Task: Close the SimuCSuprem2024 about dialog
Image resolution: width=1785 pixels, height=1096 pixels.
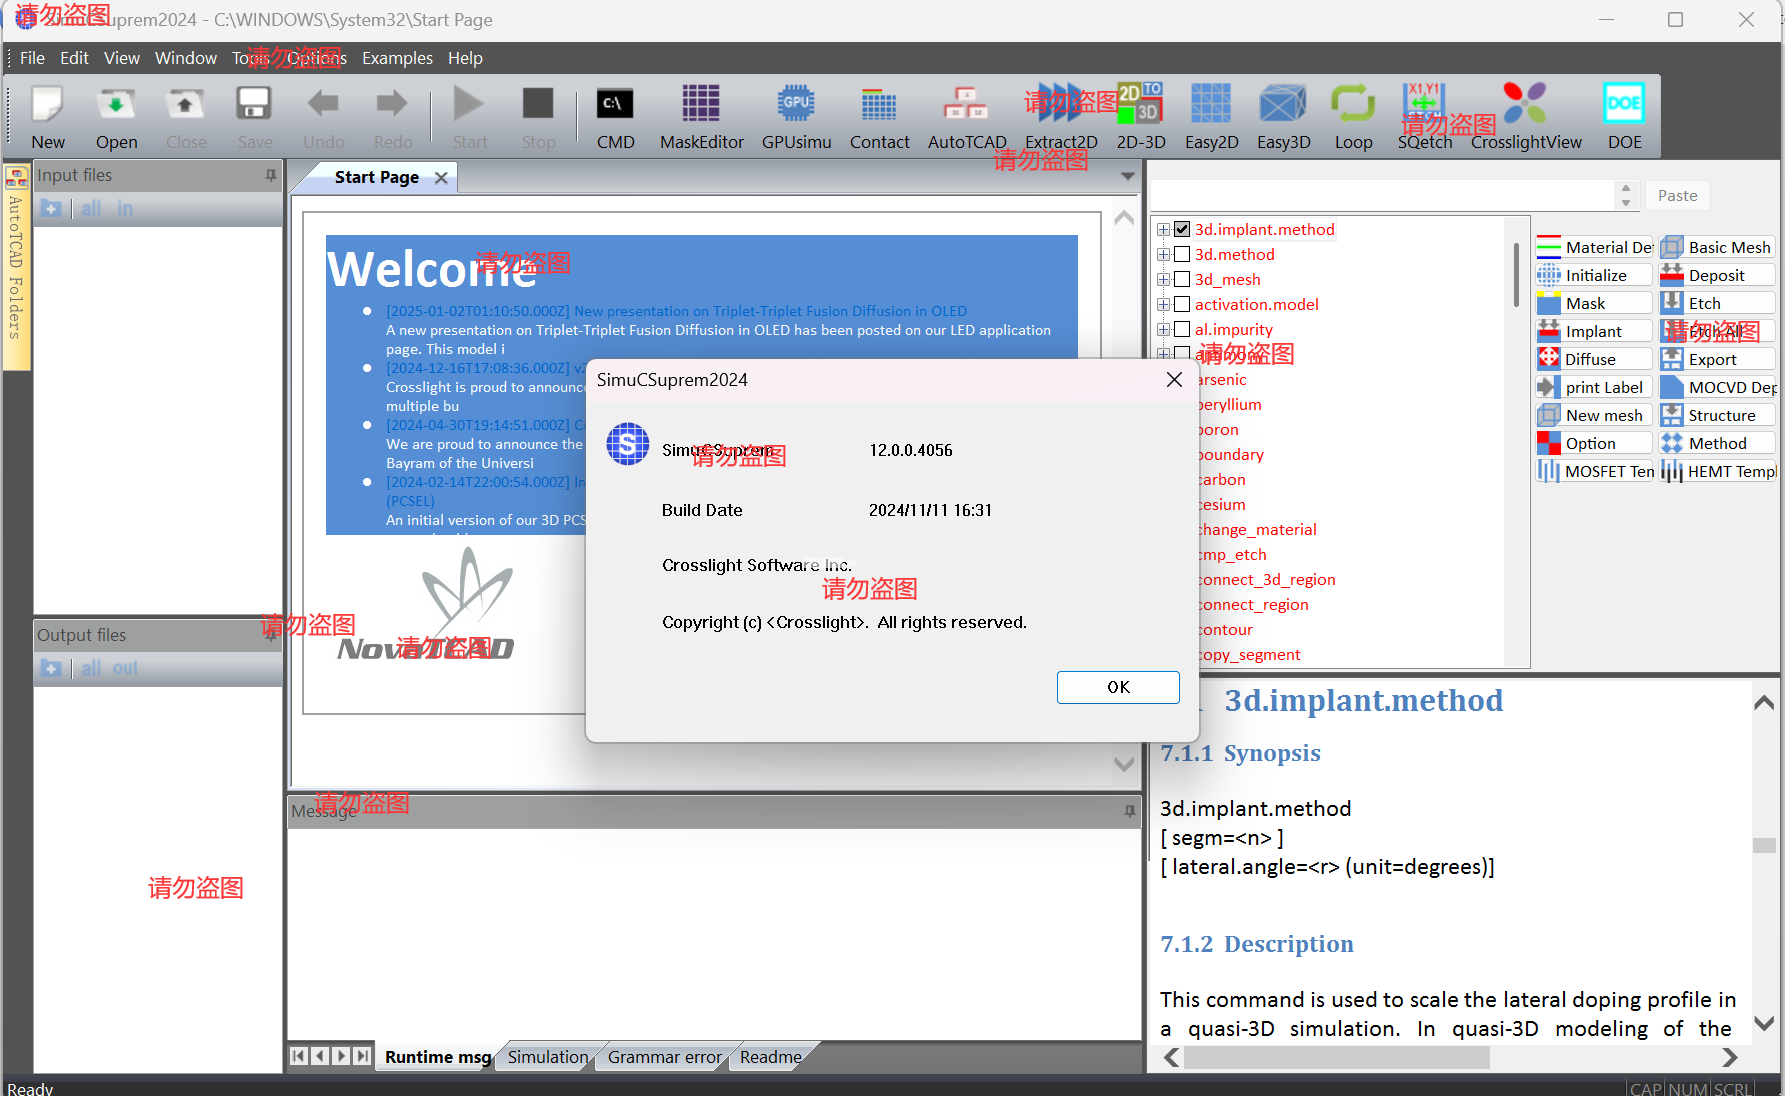Action: (1174, 380)
